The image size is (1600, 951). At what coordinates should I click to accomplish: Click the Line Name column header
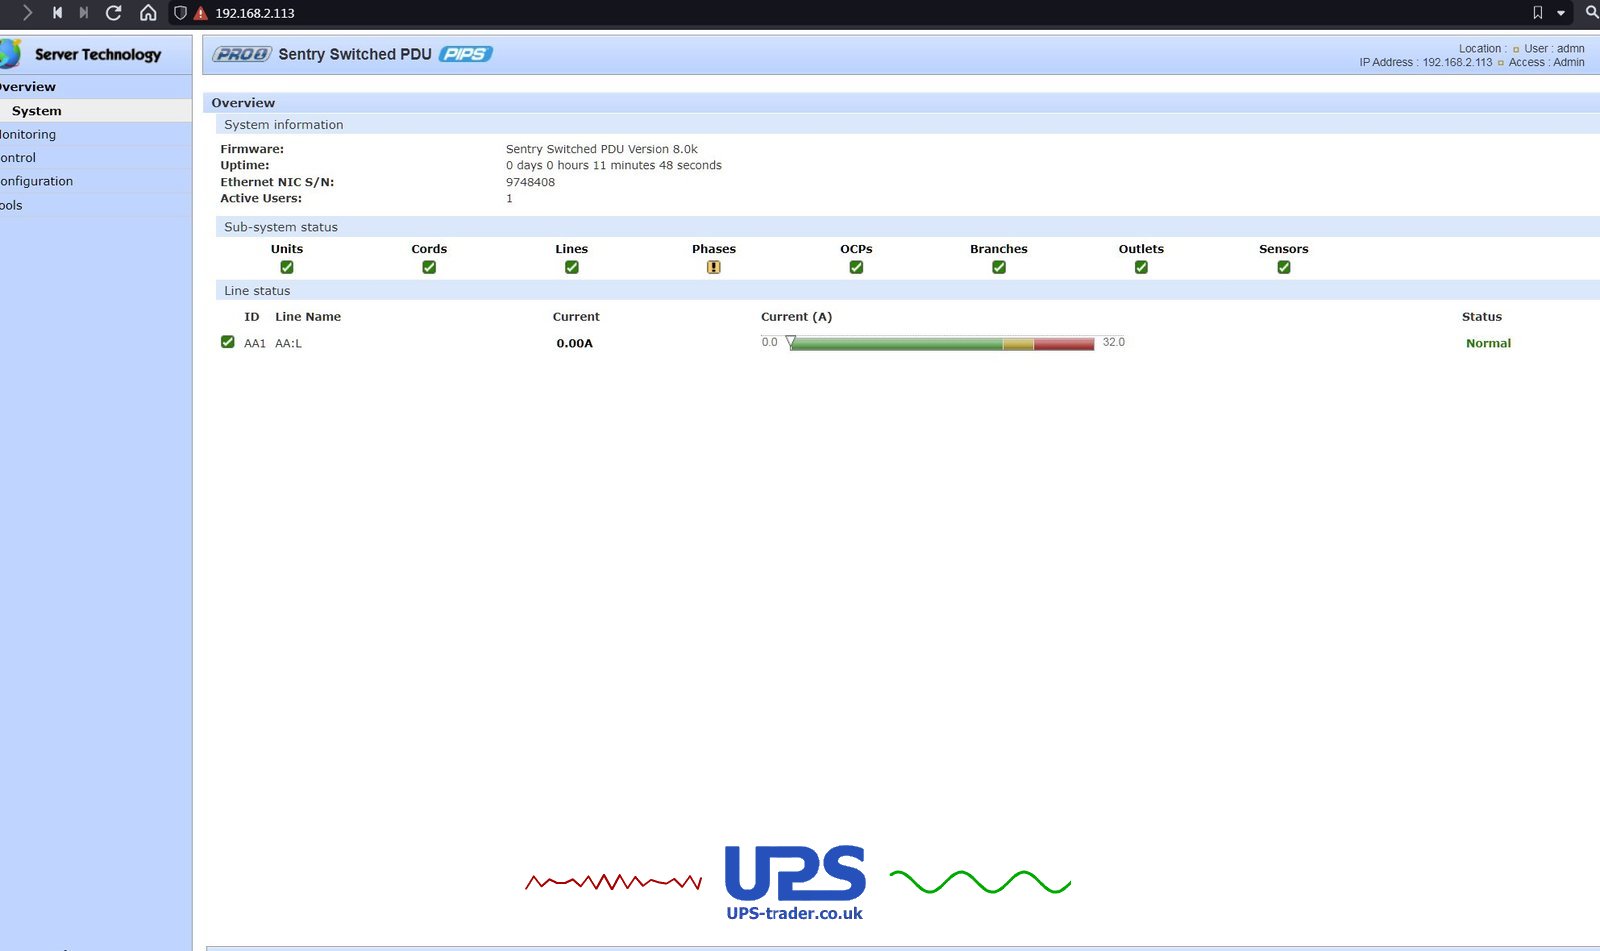pos(308,317)
